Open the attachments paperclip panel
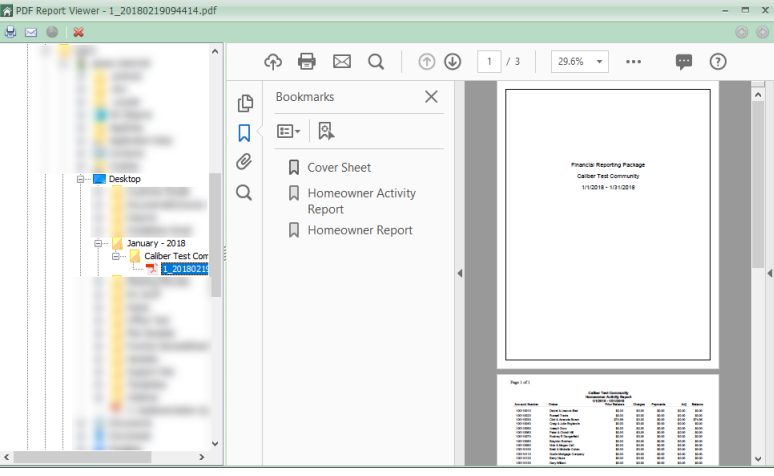This screenshot has height=476, width=774. click(244, 162)
